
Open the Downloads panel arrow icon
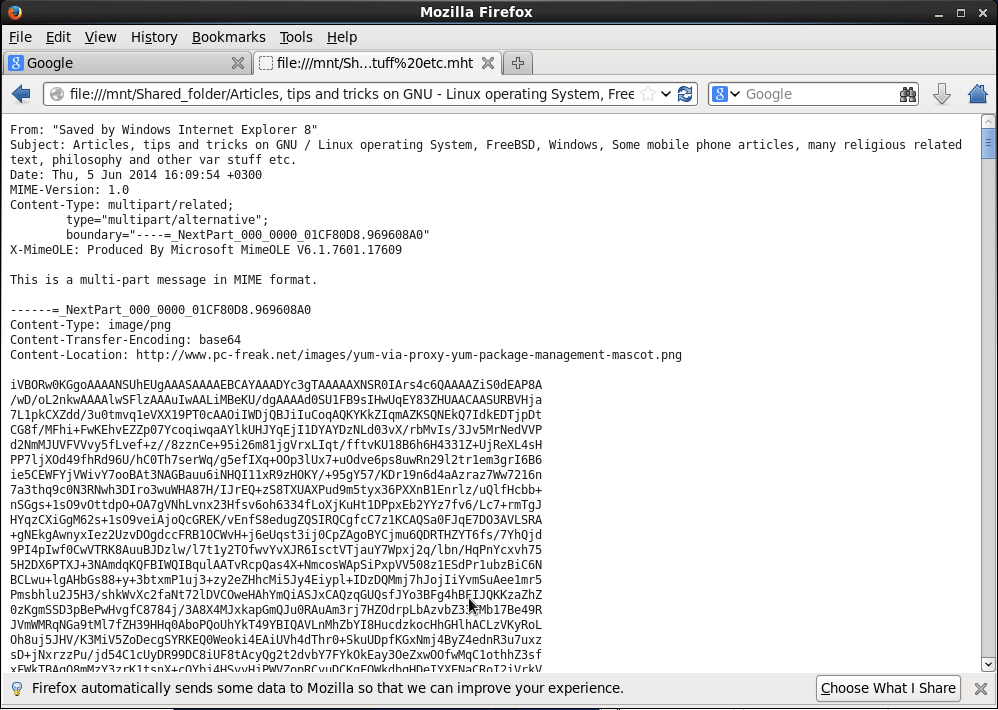(x=941, y=93)
